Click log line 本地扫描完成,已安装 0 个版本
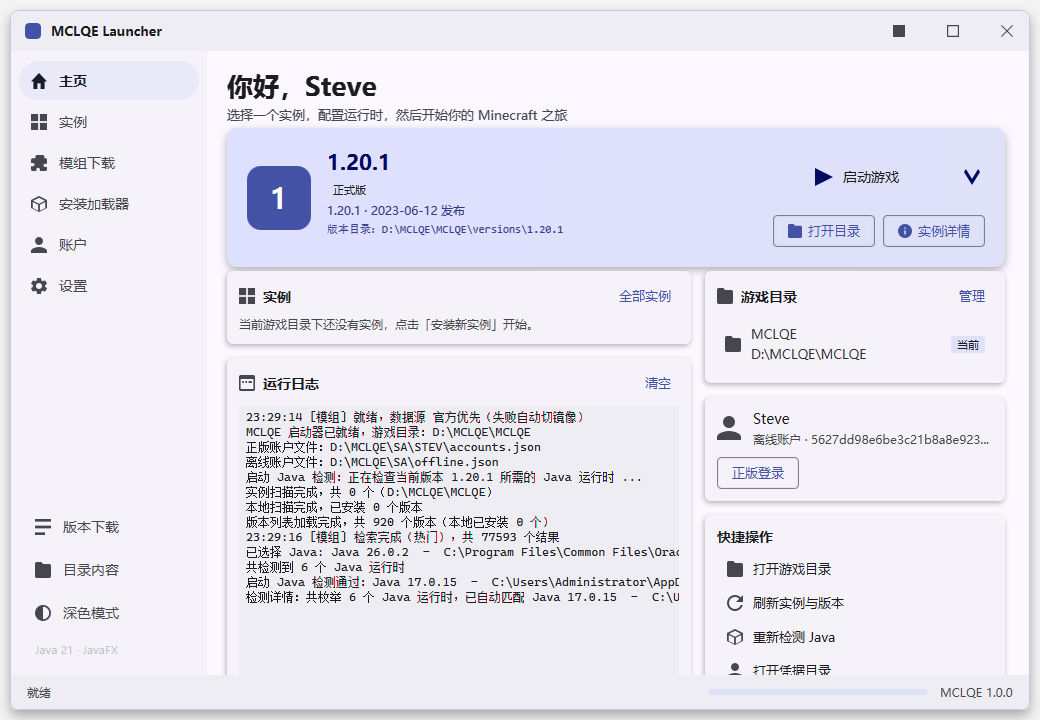 [334, 507]
